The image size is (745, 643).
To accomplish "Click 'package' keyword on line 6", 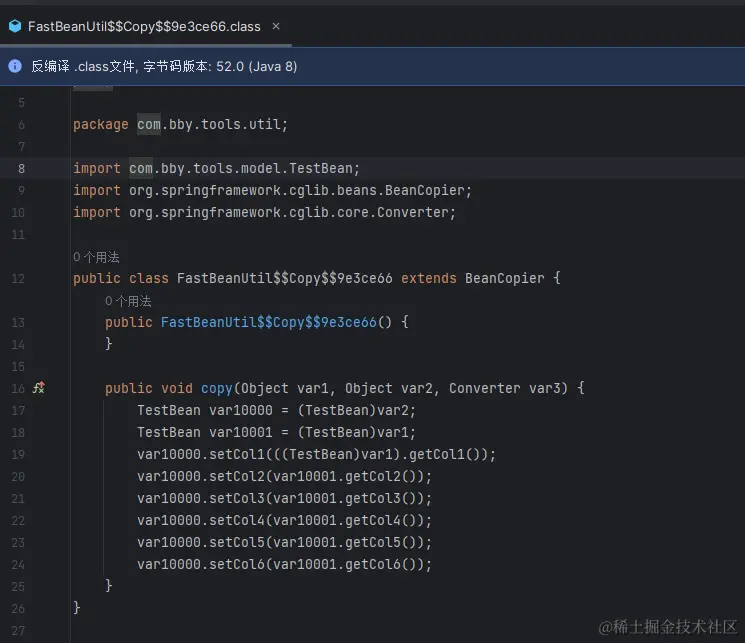I will click(x=101, y=125).
